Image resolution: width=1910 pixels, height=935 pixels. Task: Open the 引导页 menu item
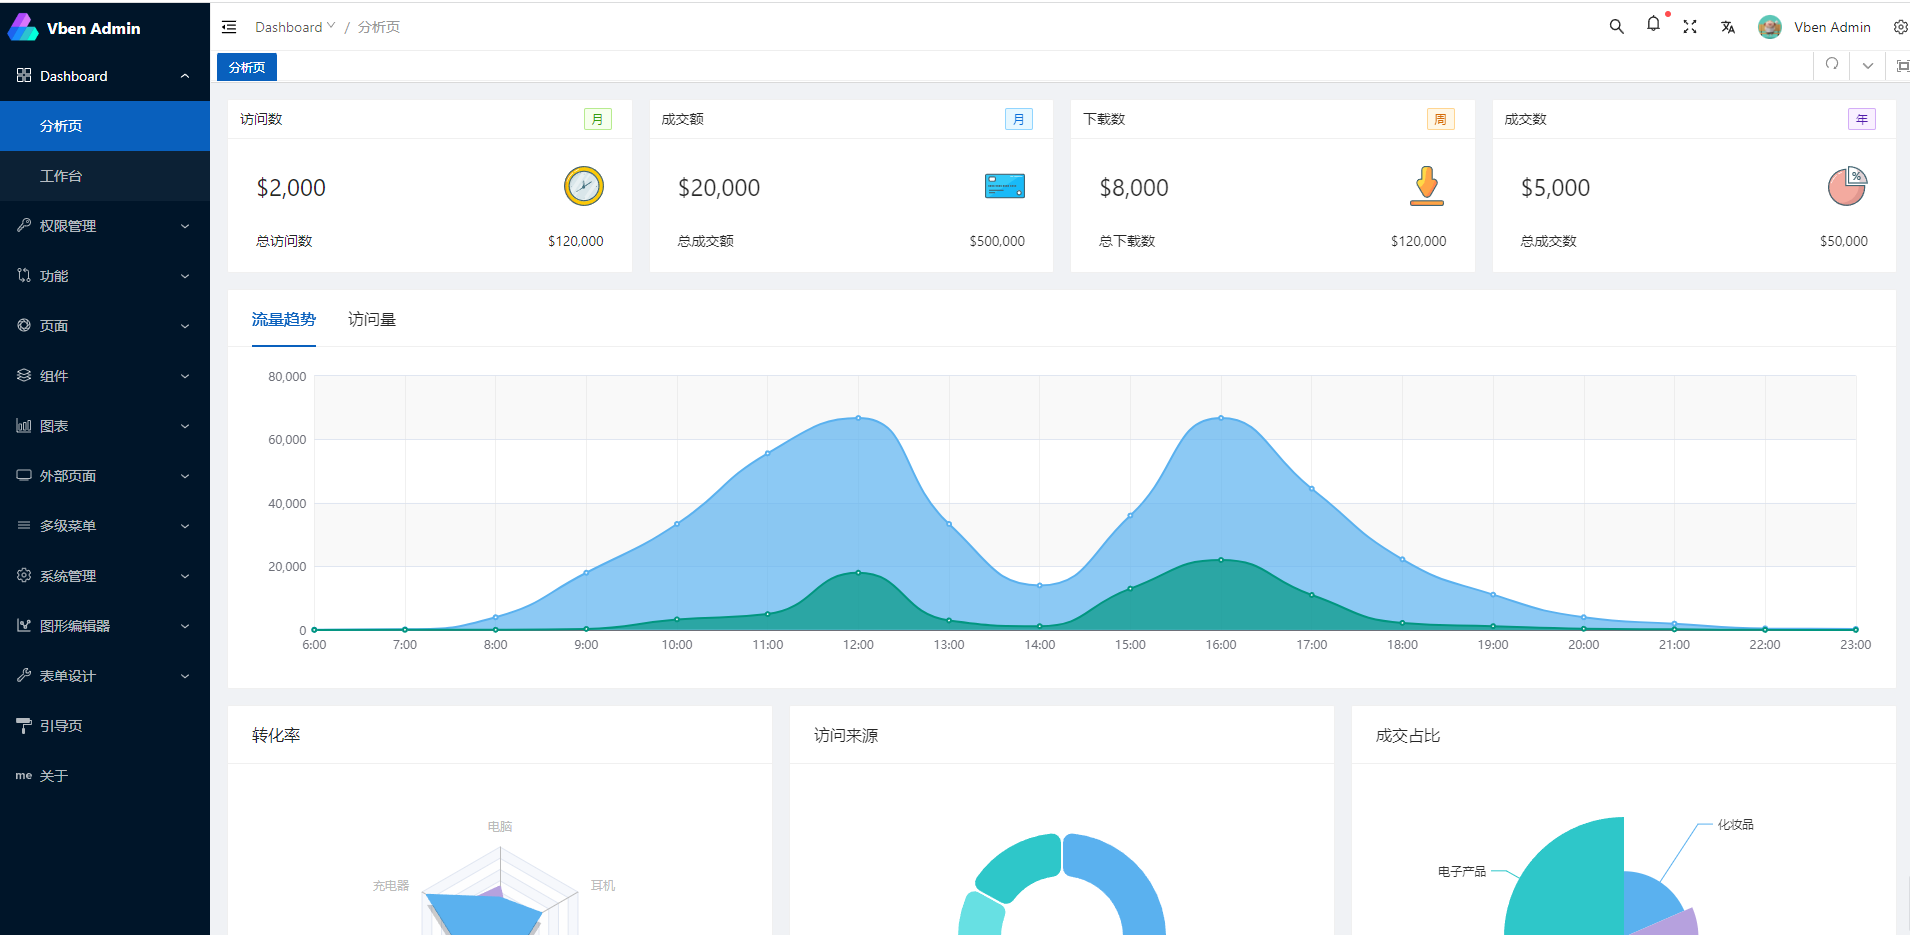coord(105,726)
